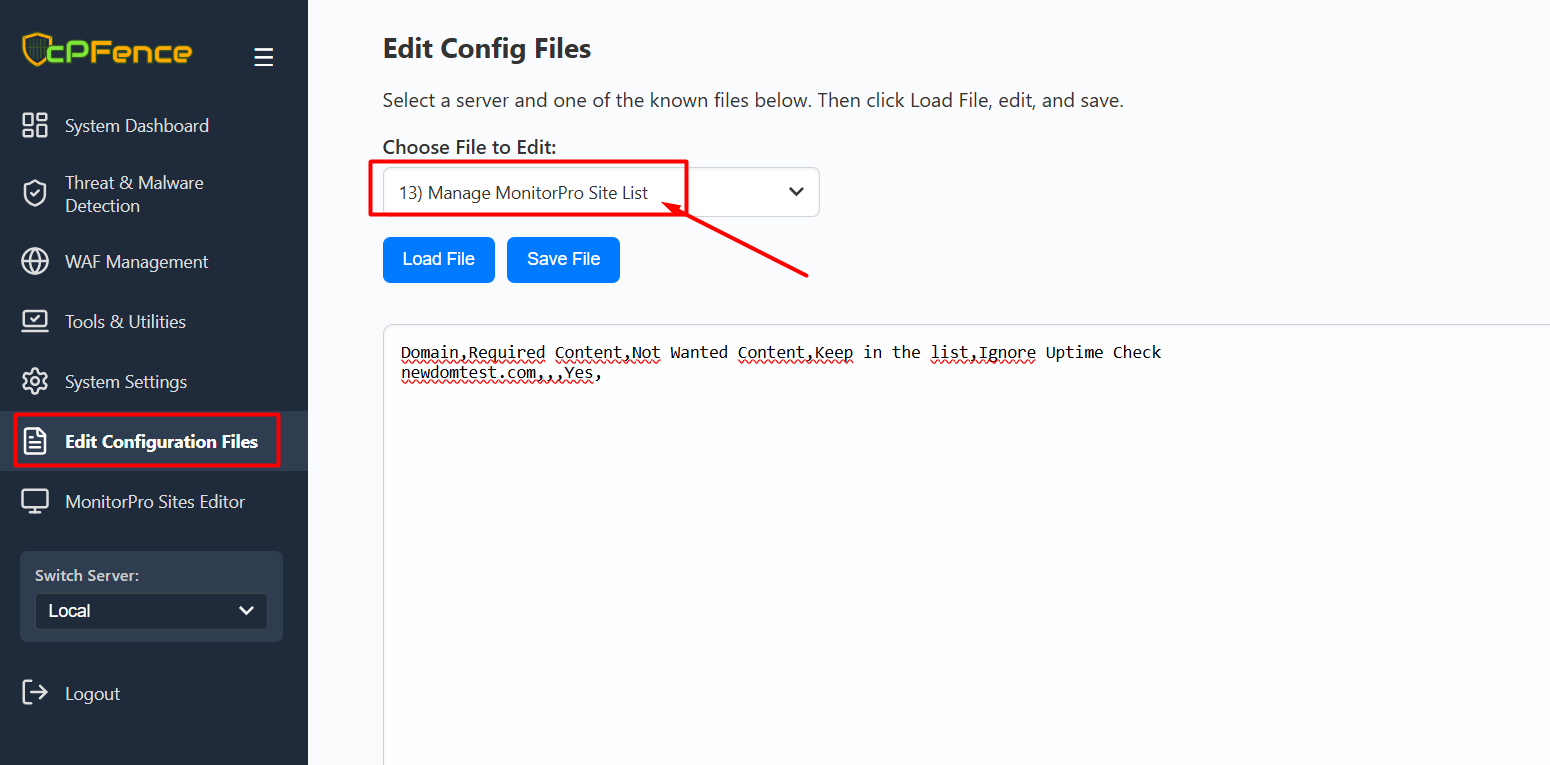Click the Edit Configuration Files document icon
Viewport: 1550px width, 765px height.
click(x=35, y=441)
